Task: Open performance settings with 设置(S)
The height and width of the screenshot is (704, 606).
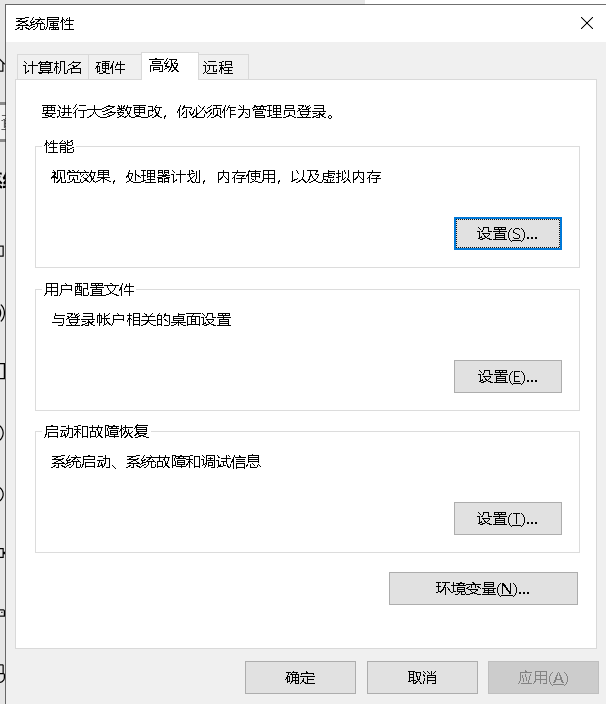Action: tap(508, 233)
